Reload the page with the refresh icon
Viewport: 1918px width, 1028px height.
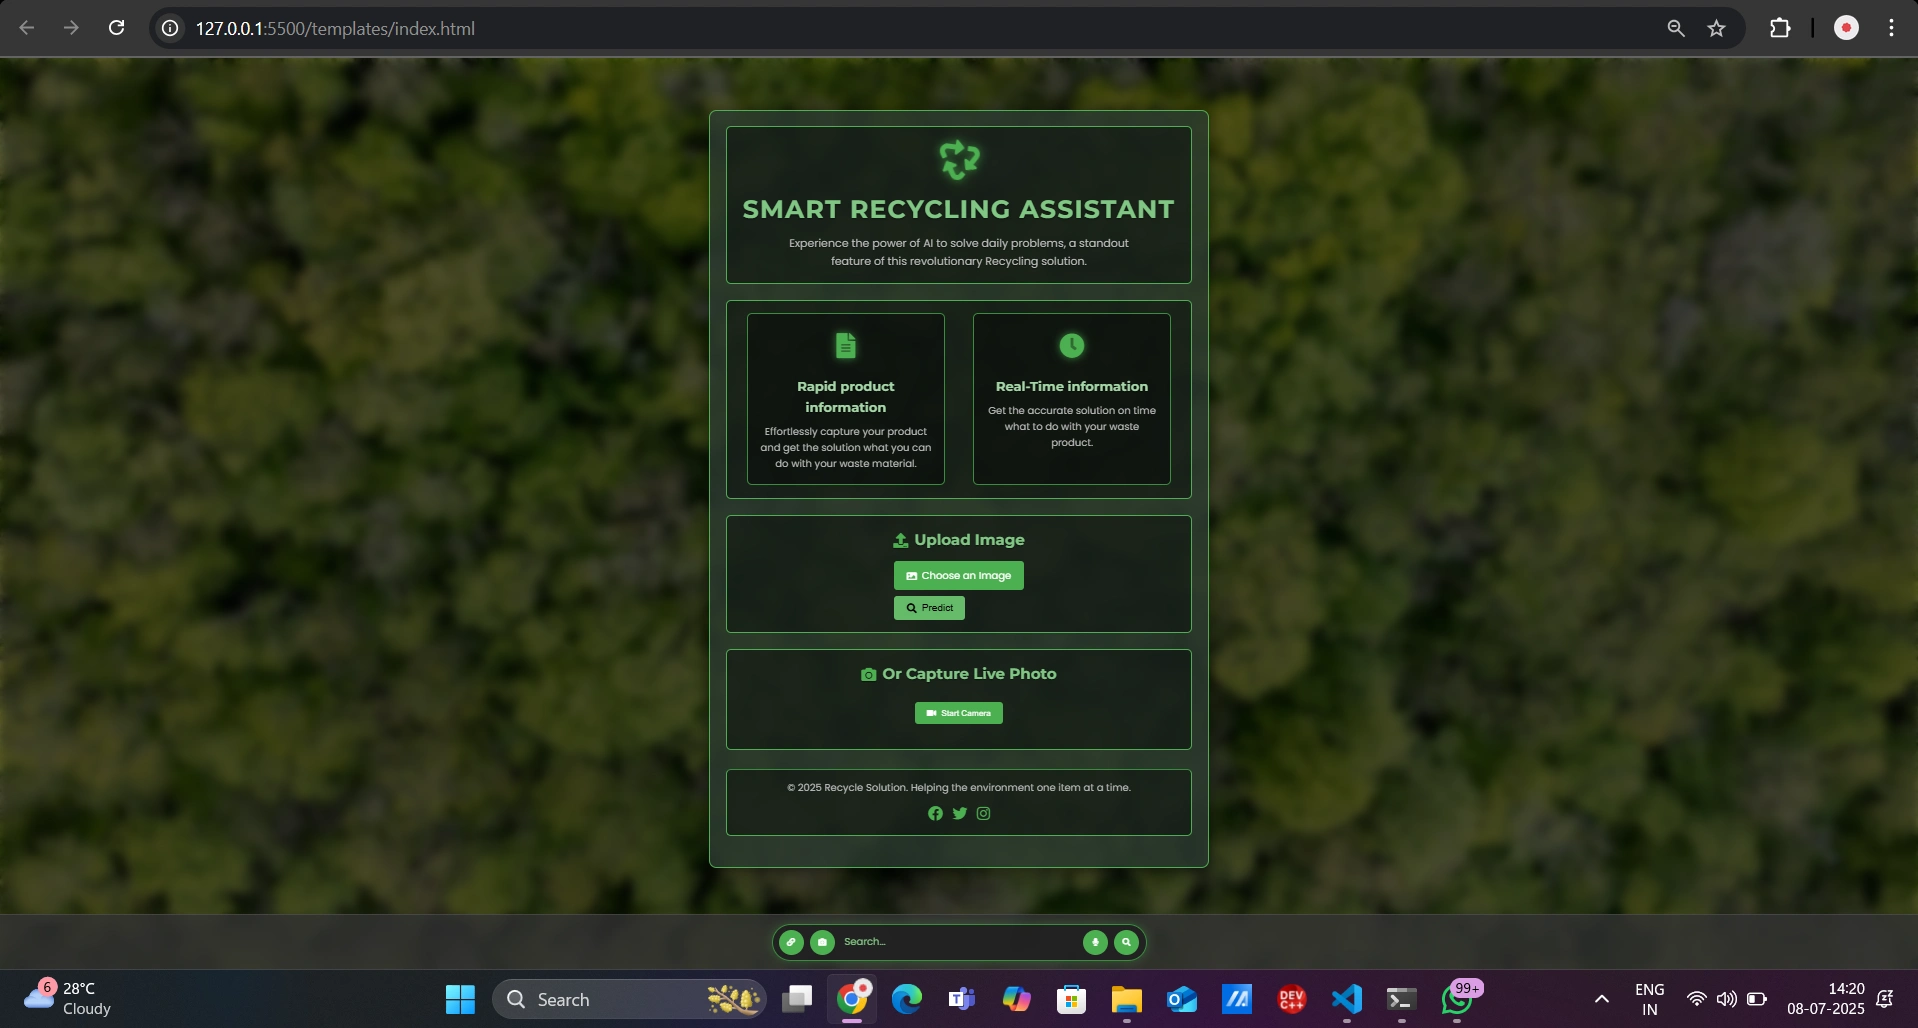click(x=116, y=28)
